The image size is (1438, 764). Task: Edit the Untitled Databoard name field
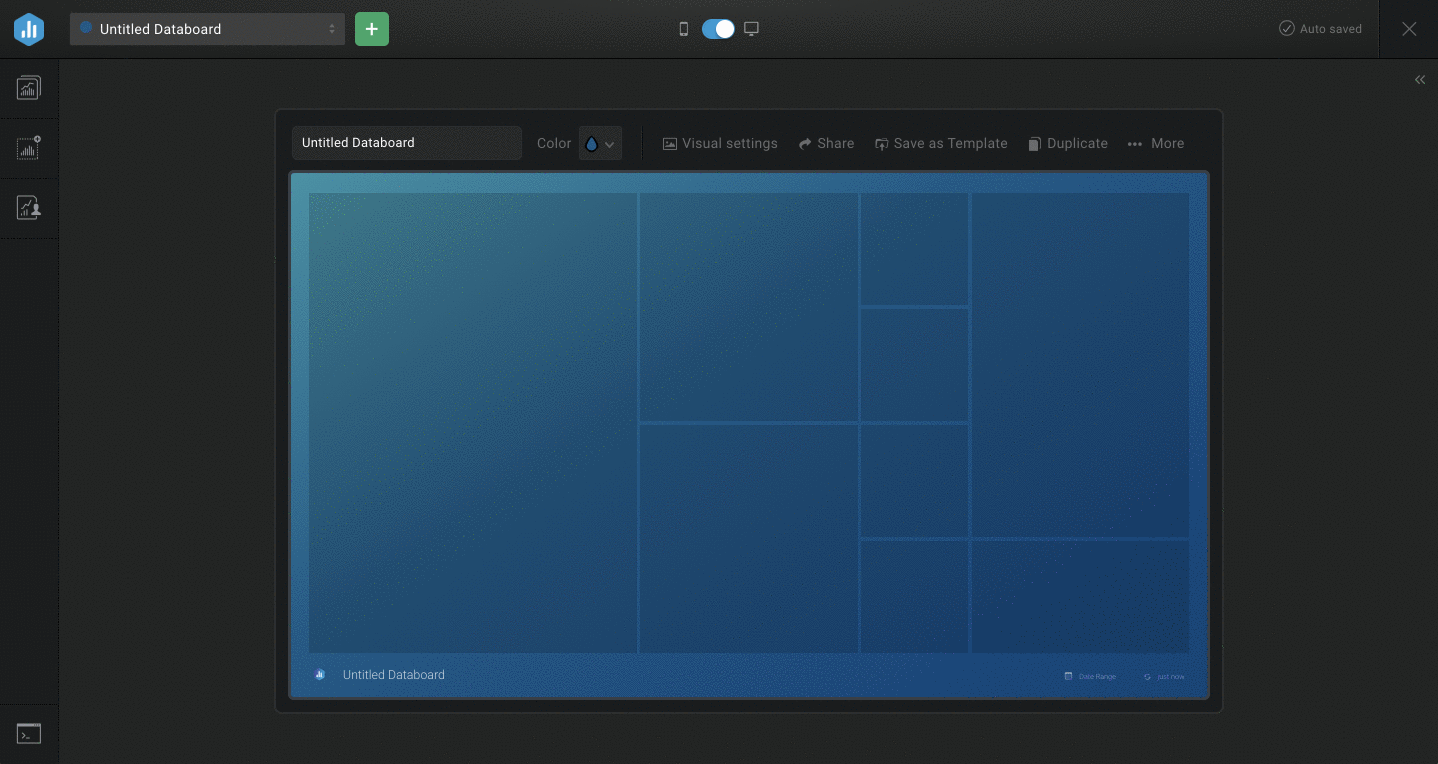click(407, 143)
